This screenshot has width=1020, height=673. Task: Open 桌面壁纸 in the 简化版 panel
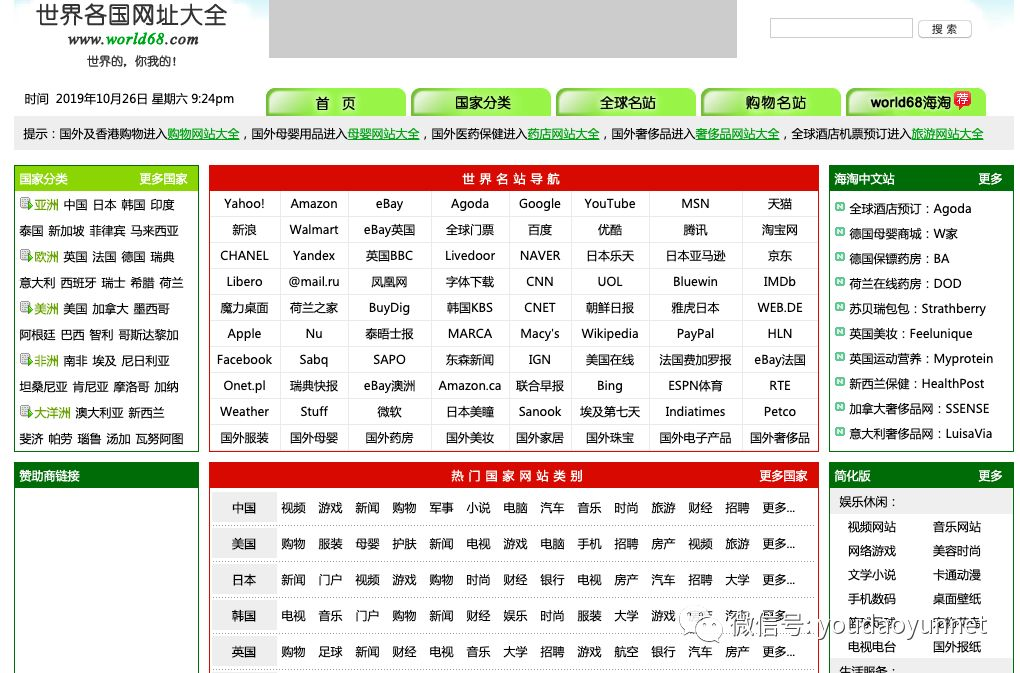tap(957, 599)
